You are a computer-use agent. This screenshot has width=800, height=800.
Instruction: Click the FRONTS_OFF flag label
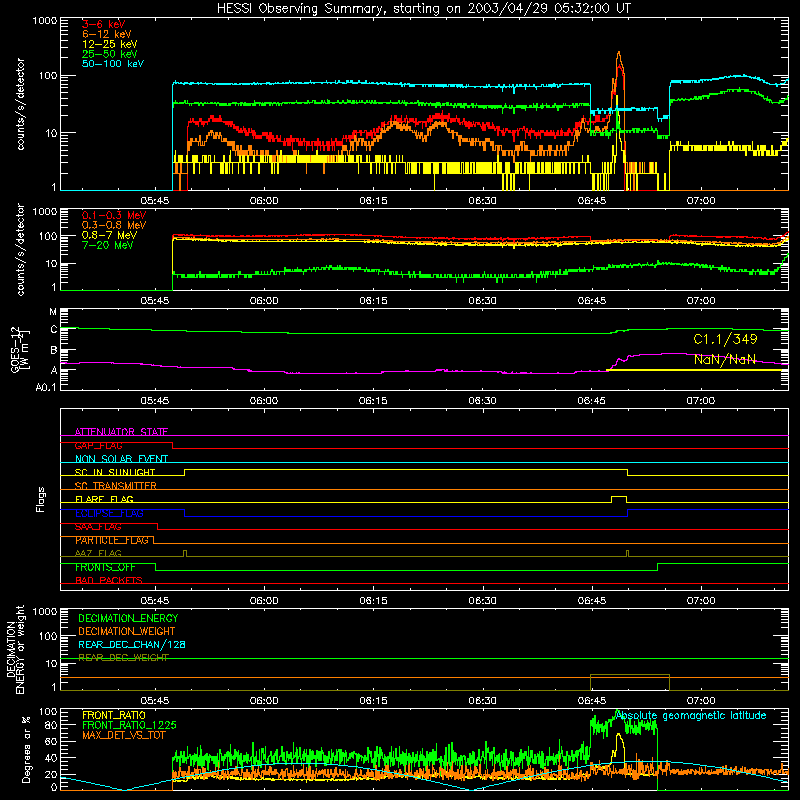[105, 567]
